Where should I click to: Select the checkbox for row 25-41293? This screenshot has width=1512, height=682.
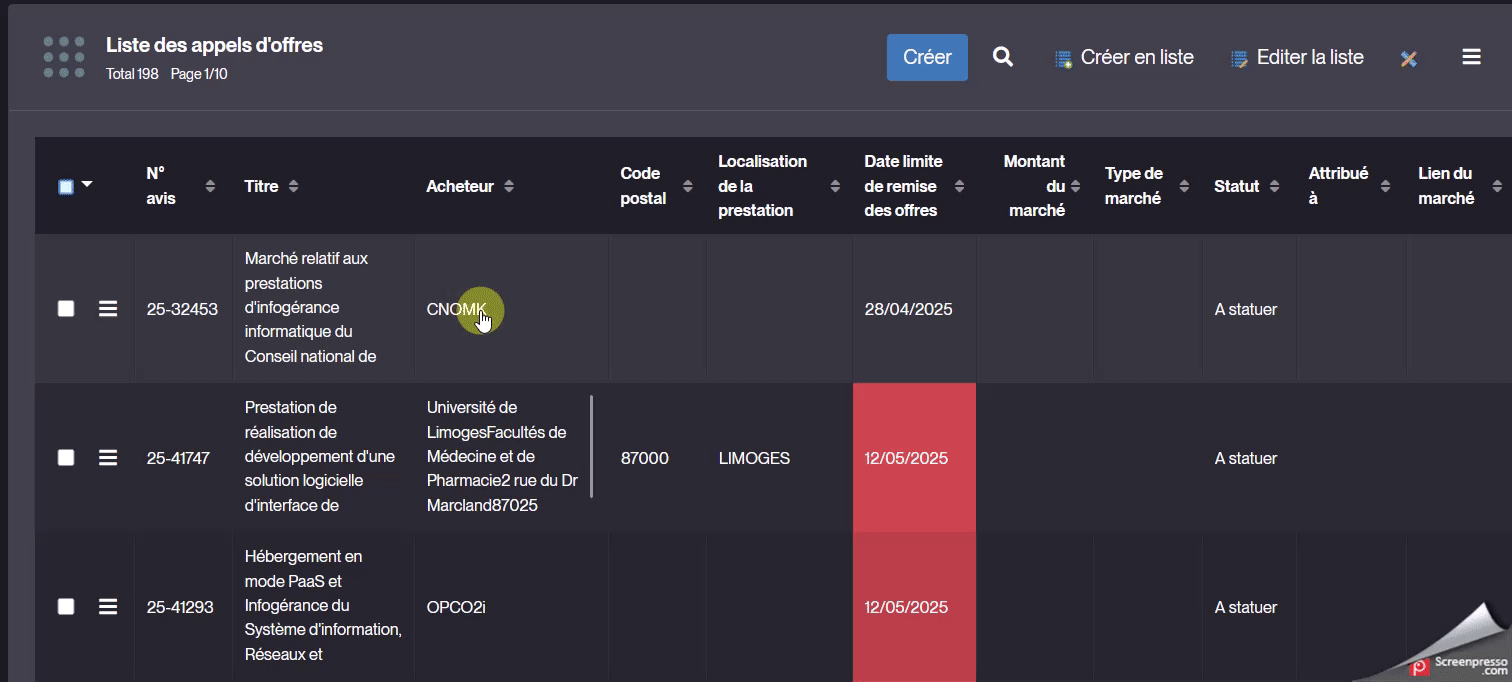(x=66, y=607)
